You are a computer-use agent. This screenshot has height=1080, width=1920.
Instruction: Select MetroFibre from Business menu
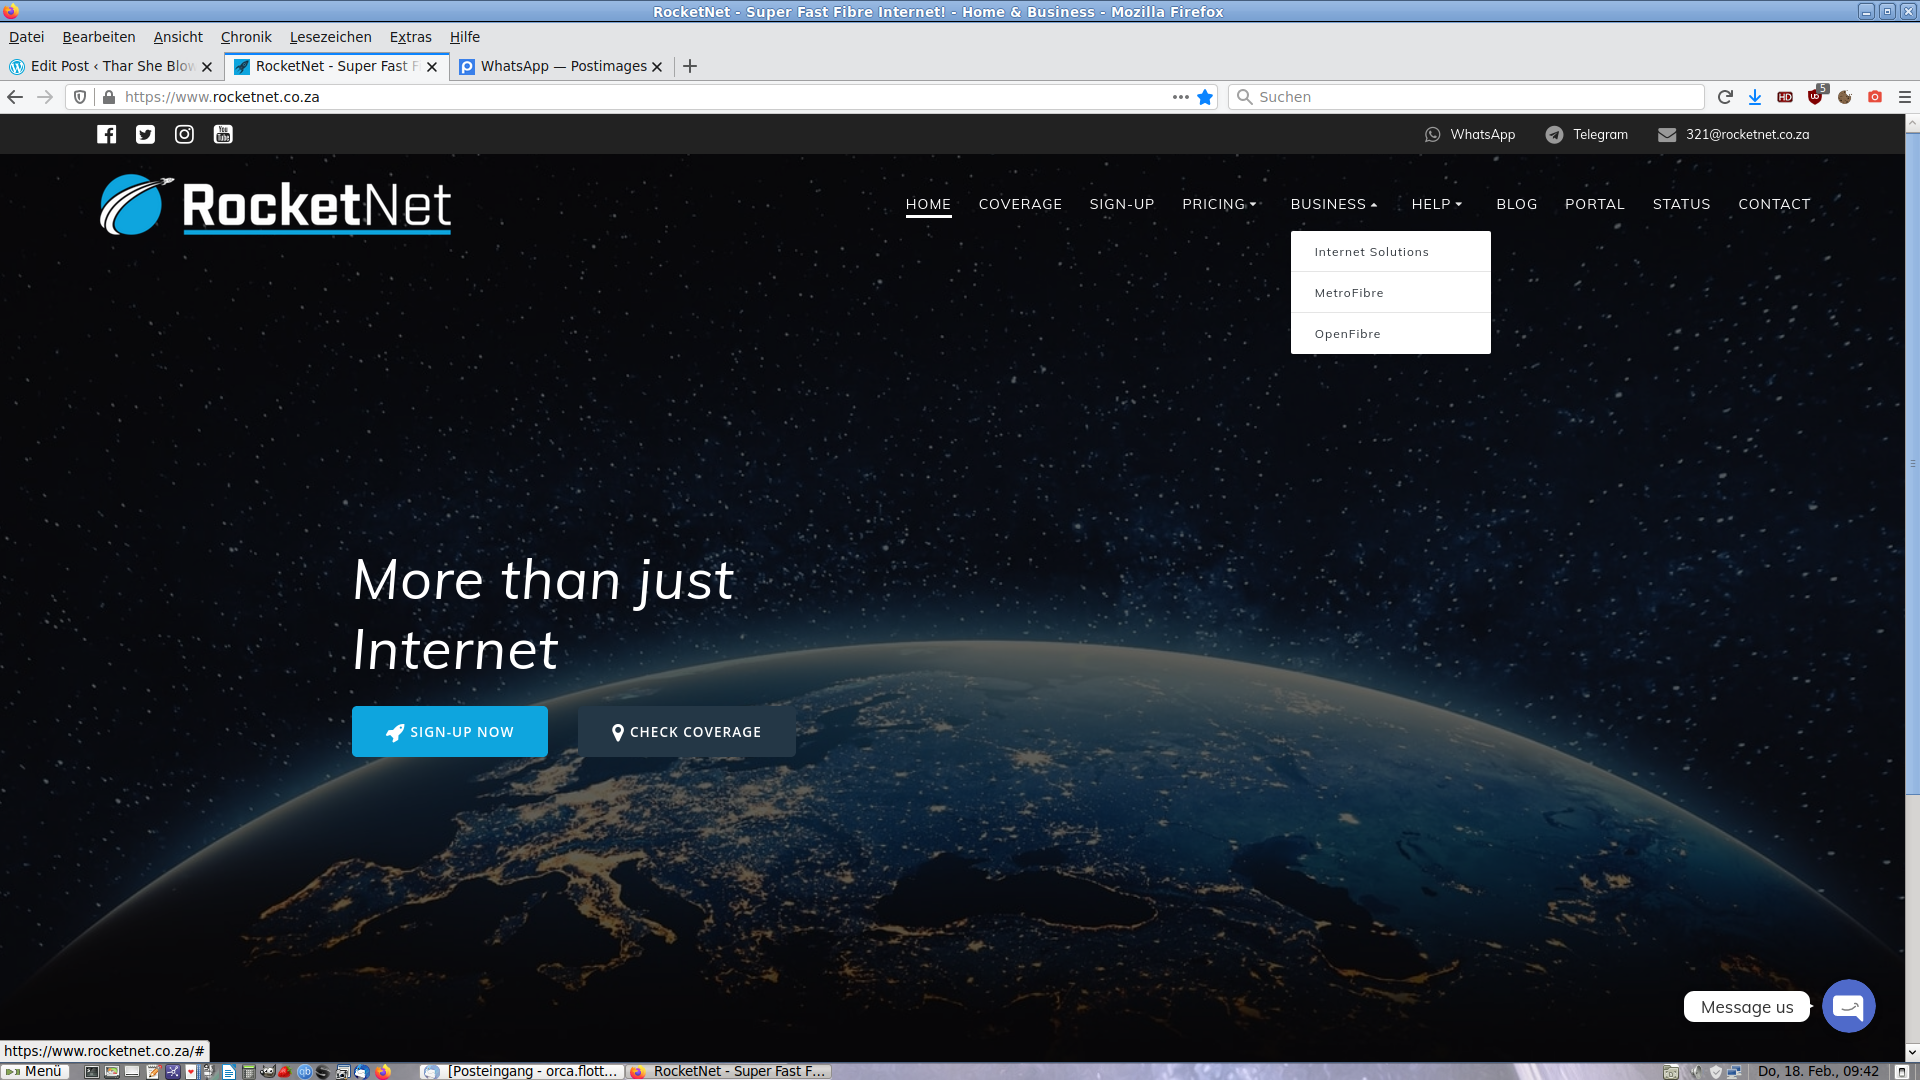tap(1390, 293)
